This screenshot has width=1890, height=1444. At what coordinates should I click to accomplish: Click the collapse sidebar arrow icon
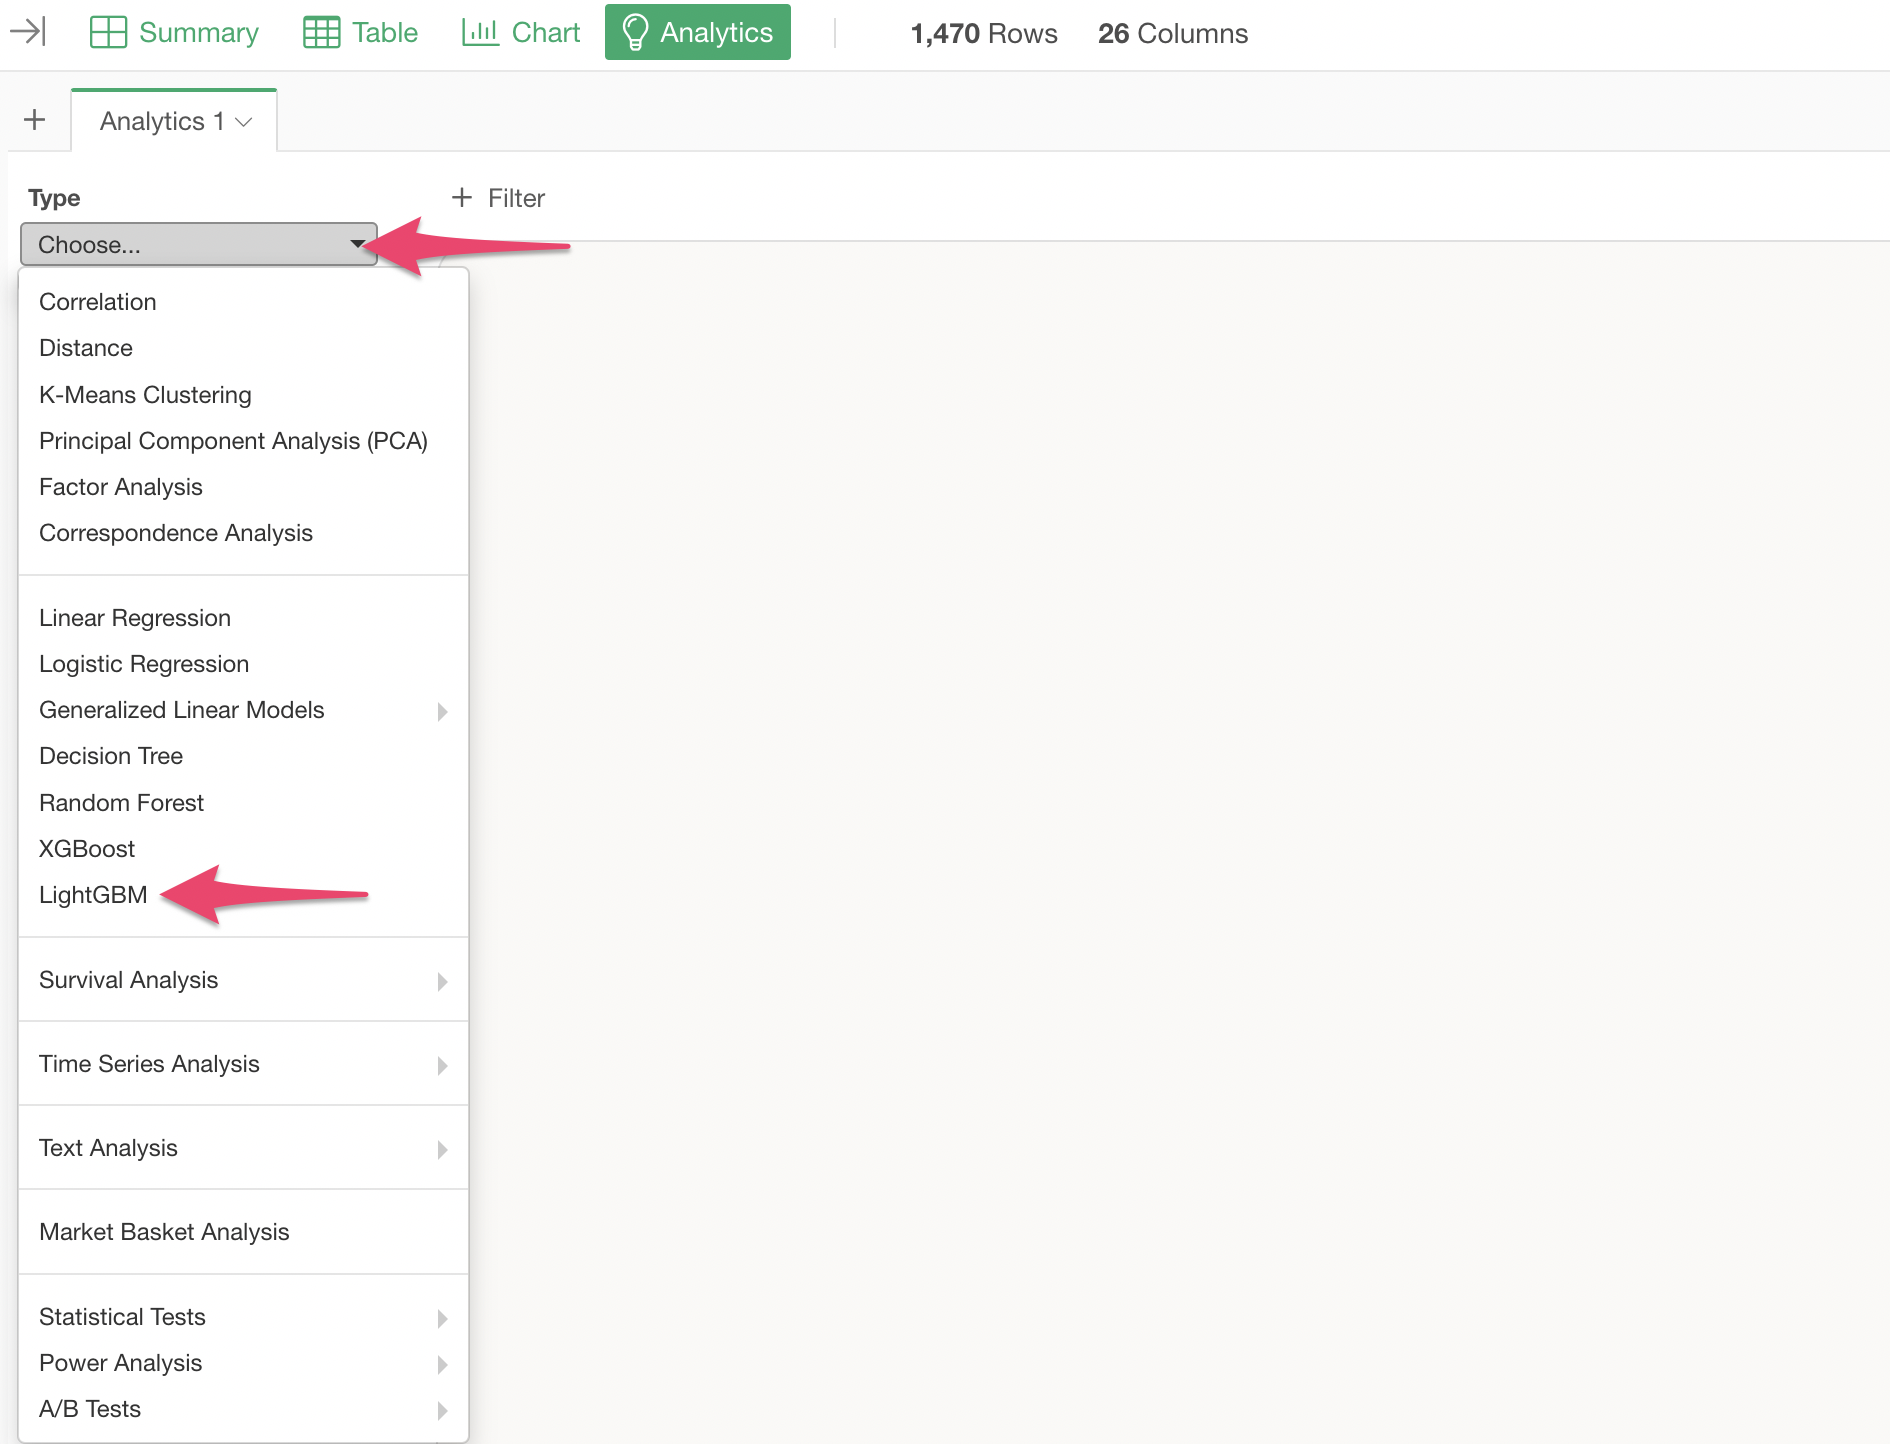28,32
